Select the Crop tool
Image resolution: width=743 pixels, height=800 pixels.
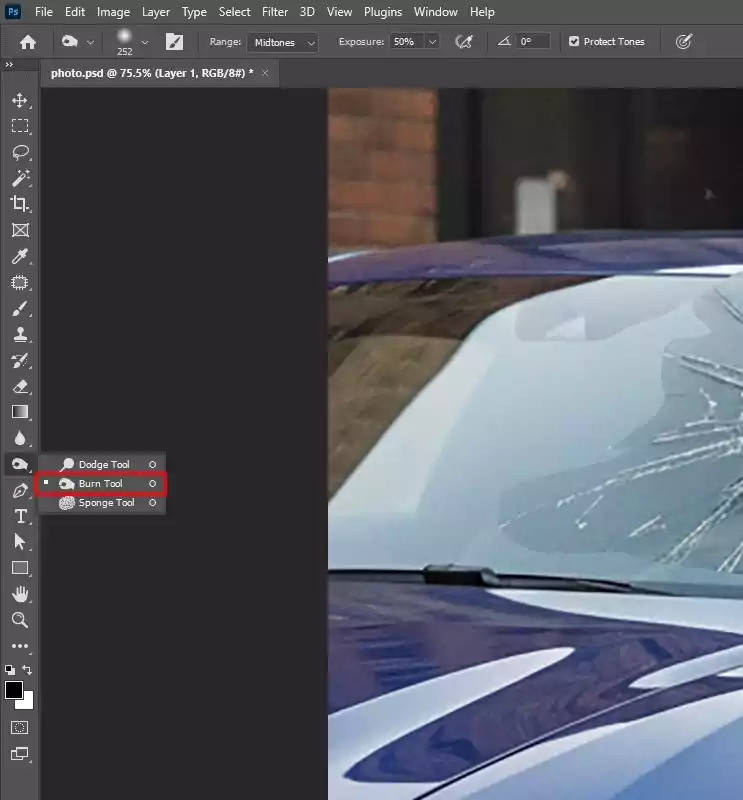point(19,204)
